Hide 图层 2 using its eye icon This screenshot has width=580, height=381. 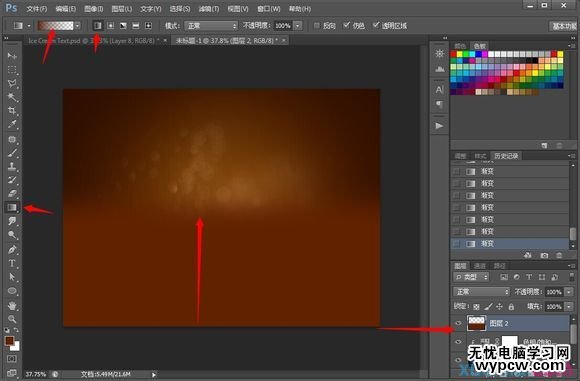click(x=458, y=323)
